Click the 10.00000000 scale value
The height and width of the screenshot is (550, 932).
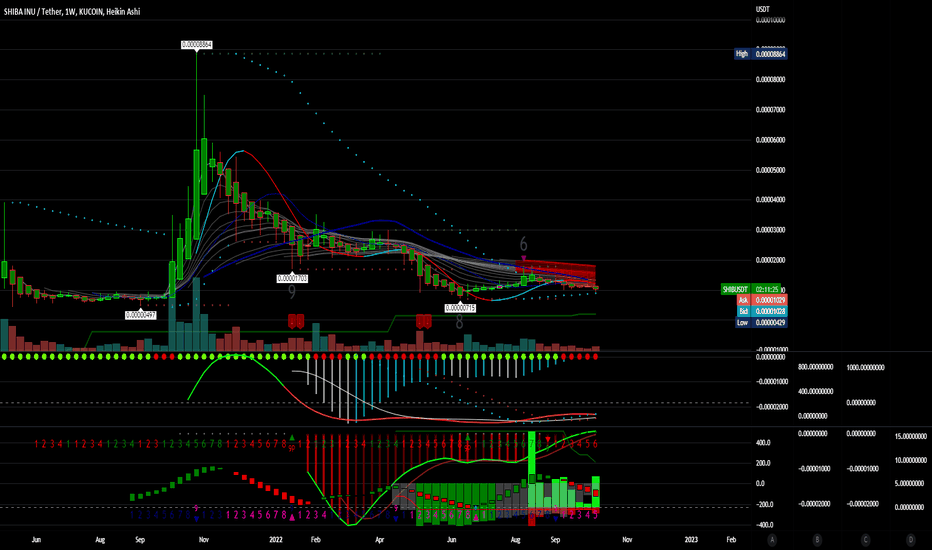click(x=911, y=460)
